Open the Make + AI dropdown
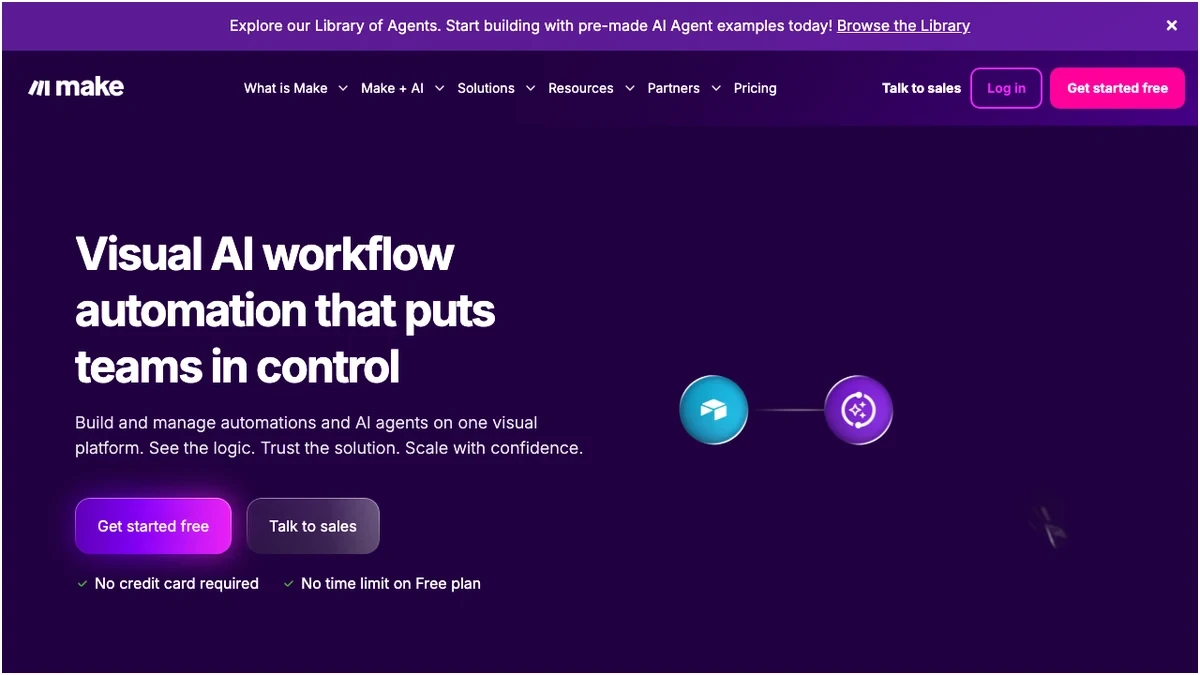The width and height of the screenshot is (1200, 675). pos(395,88)
